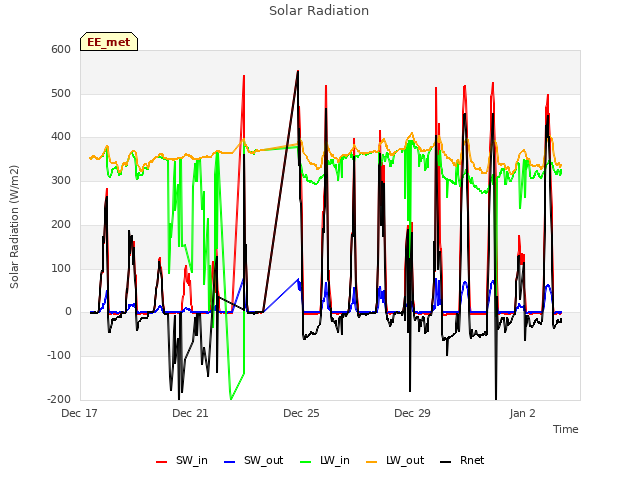Click the 600 y-axis tick label

click(61, 49)
